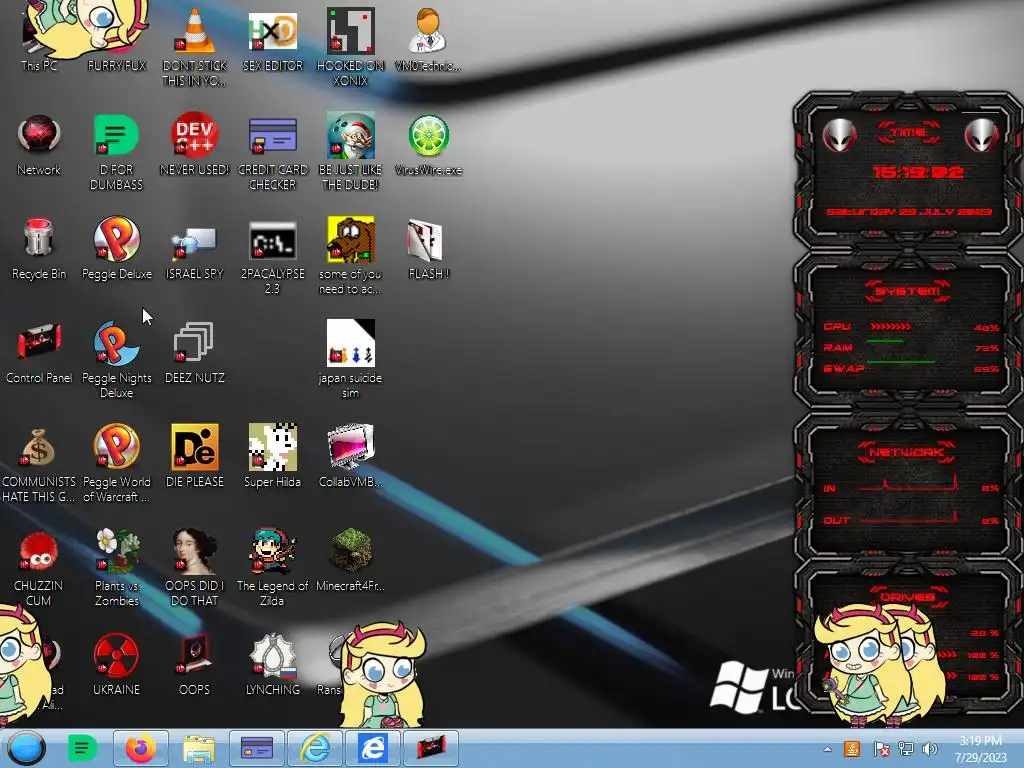Open File Explorer from the taskbar
Image resolution: width=1024 pixels, height=768 pixels.
click(199, 748)
